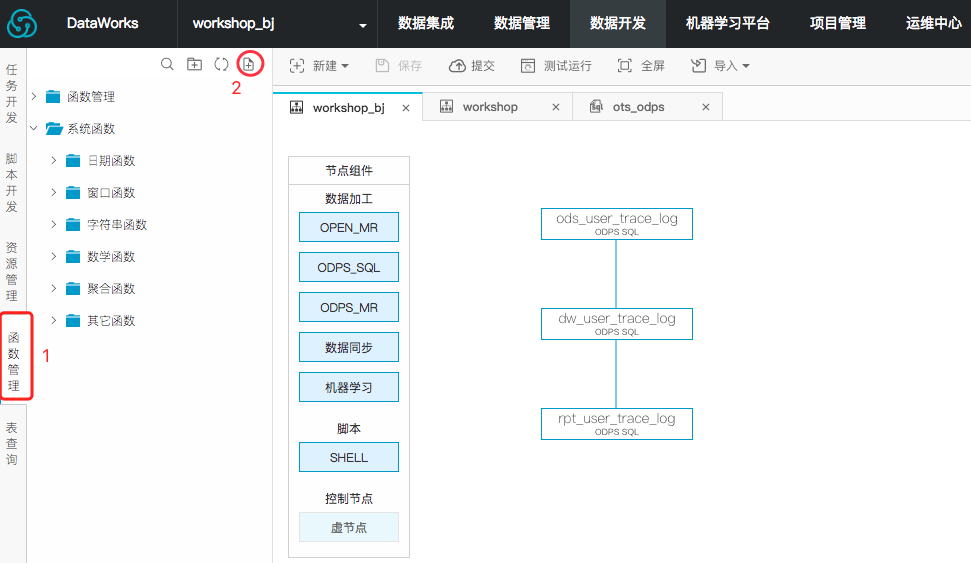Expand the 函数管理 folder
This screenshot has height=563, width=971.
34,97
